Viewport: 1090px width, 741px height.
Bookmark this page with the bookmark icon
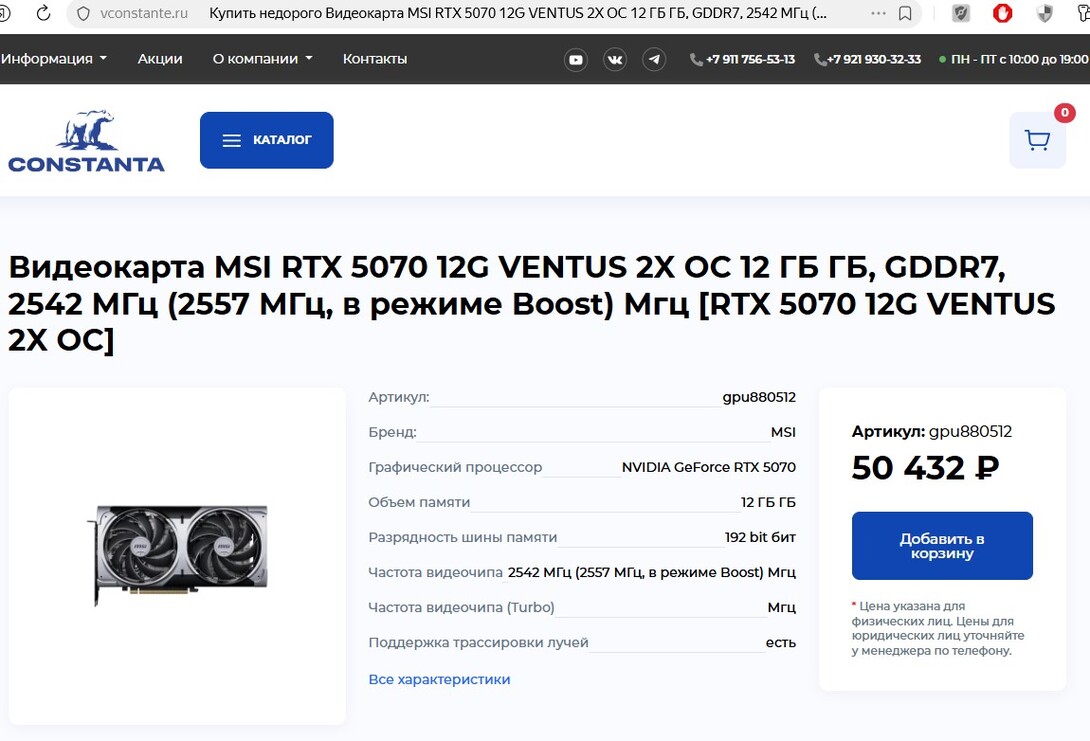pos(905,14)
